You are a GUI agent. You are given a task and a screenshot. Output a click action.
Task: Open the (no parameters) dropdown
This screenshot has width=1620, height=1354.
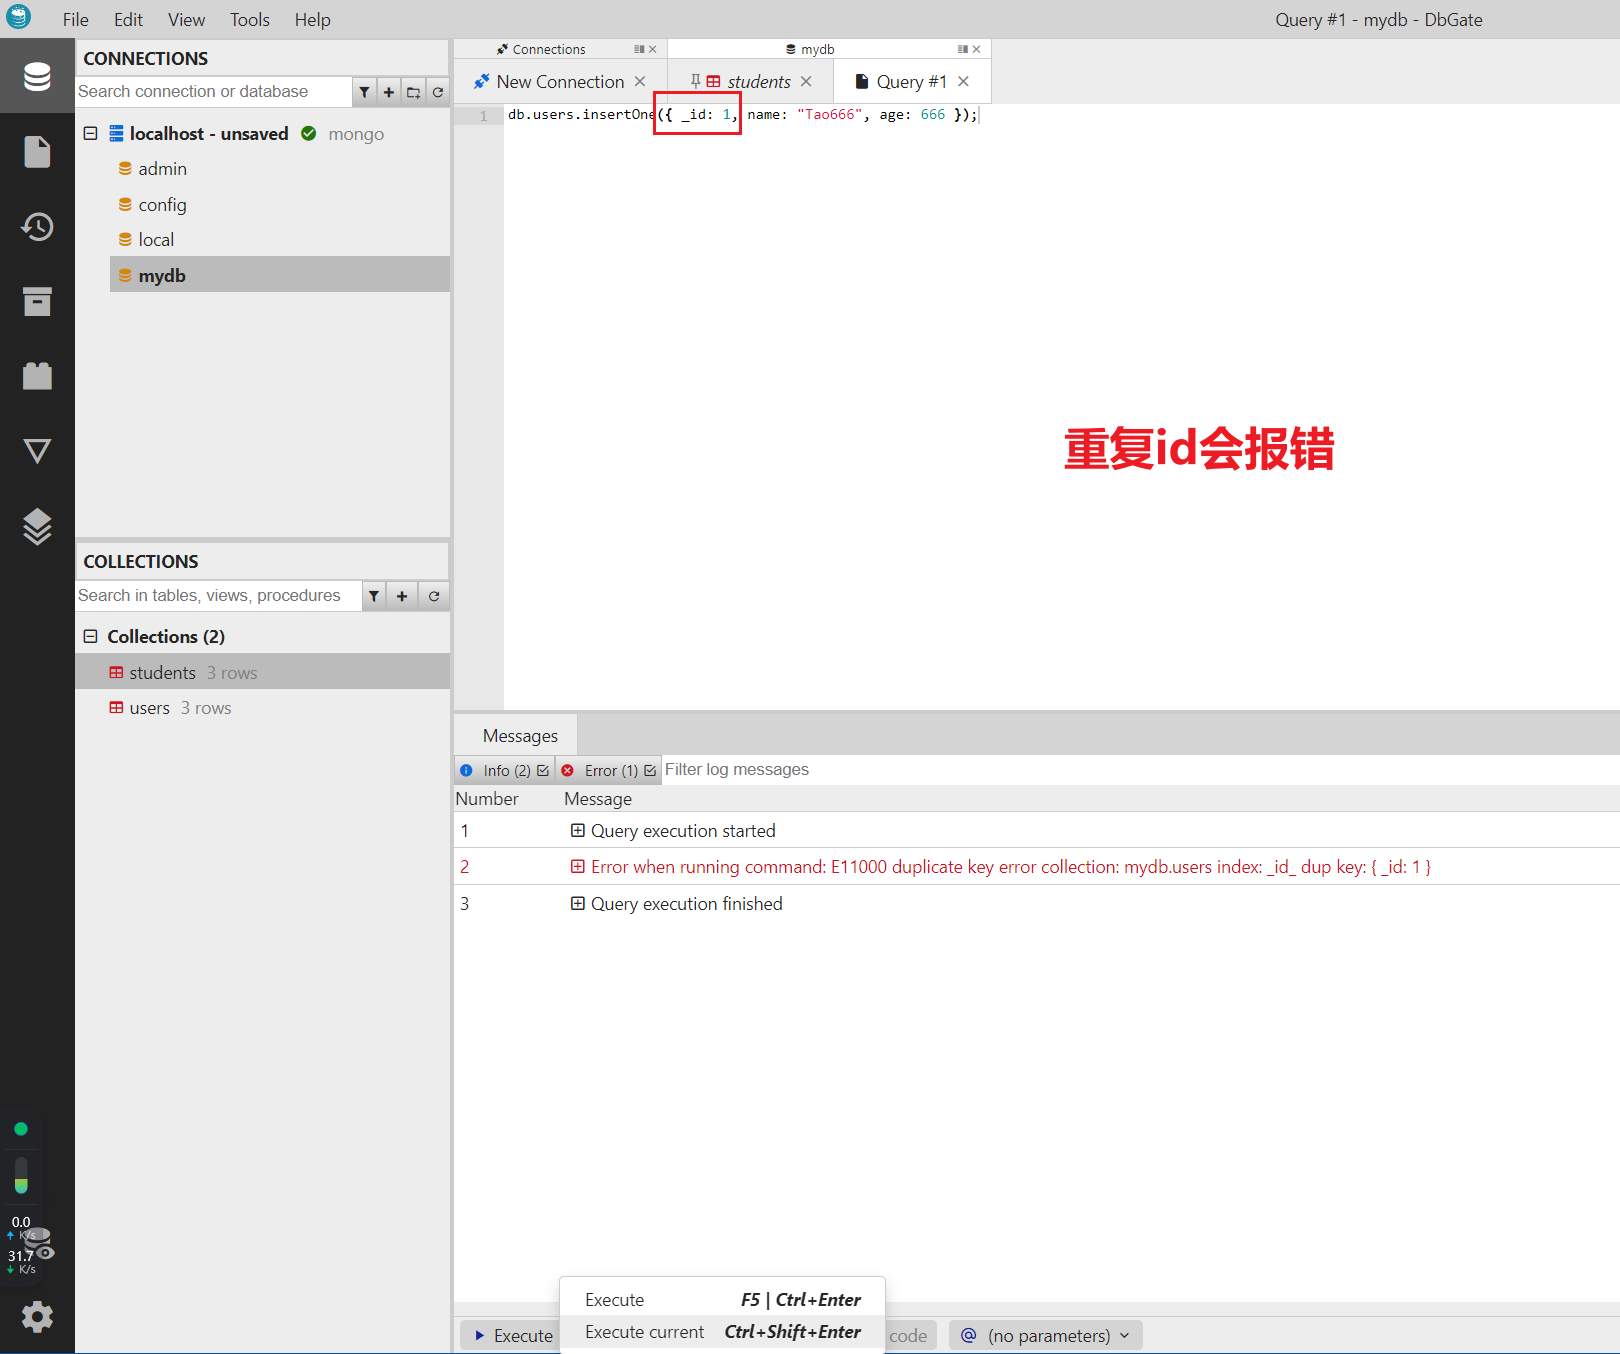[1046, 1336]
